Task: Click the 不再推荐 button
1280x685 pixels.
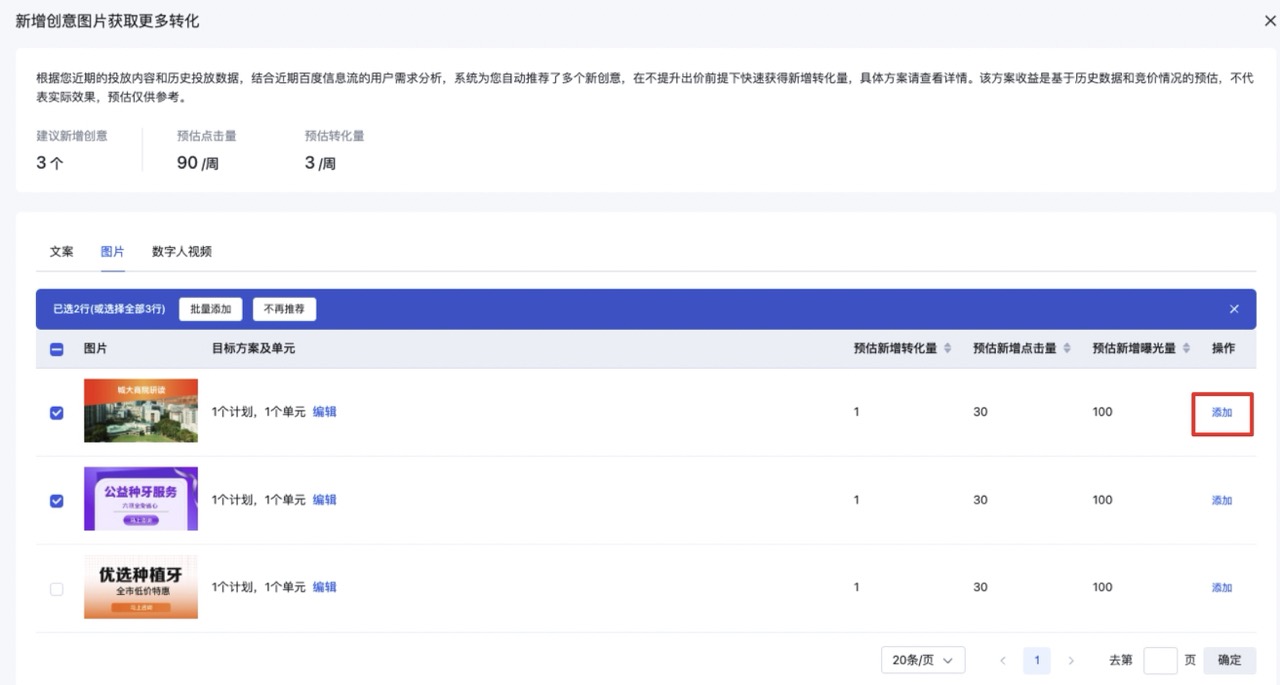Action: point(284,309)
